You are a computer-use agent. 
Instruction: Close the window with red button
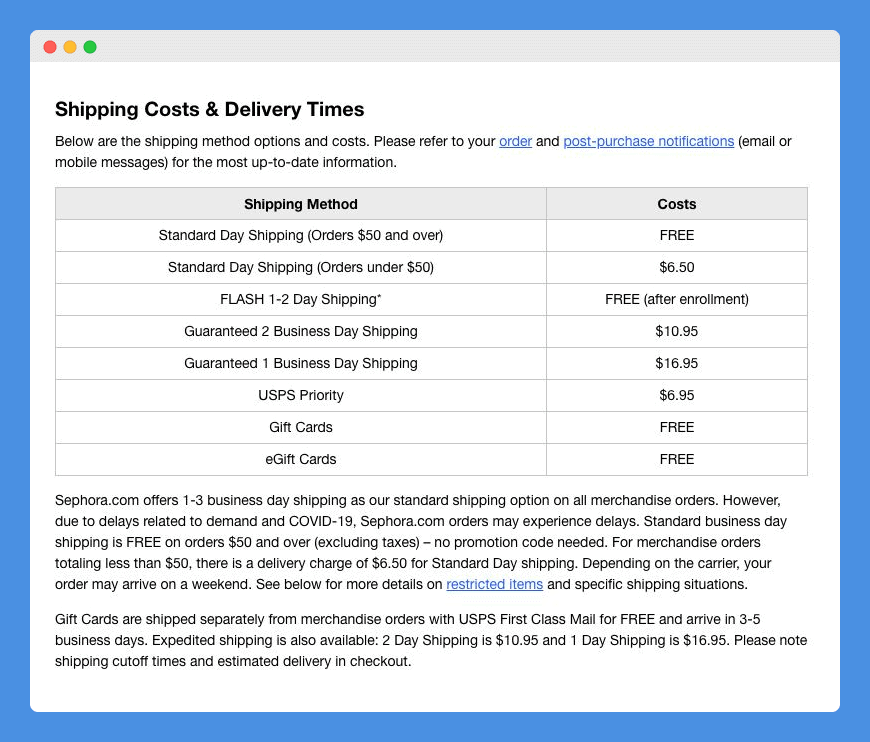click(x=50, y=47)
